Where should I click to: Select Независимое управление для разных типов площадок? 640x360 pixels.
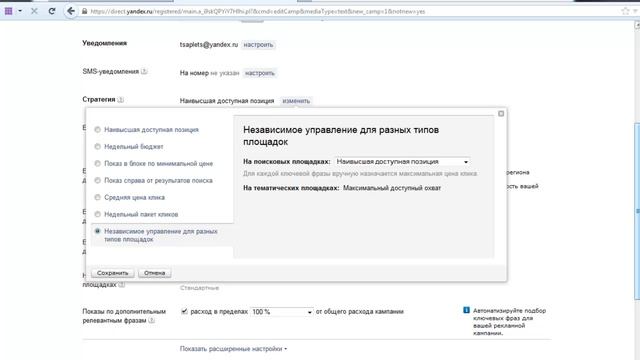click(98, 231)
